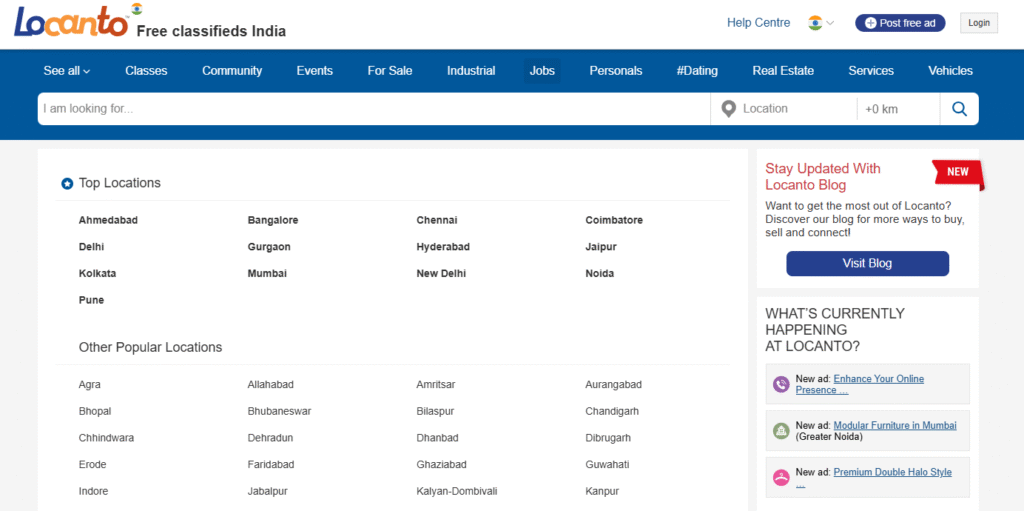
Task: Choose Aurangabad from popular locations
Action: click(613, 385)
